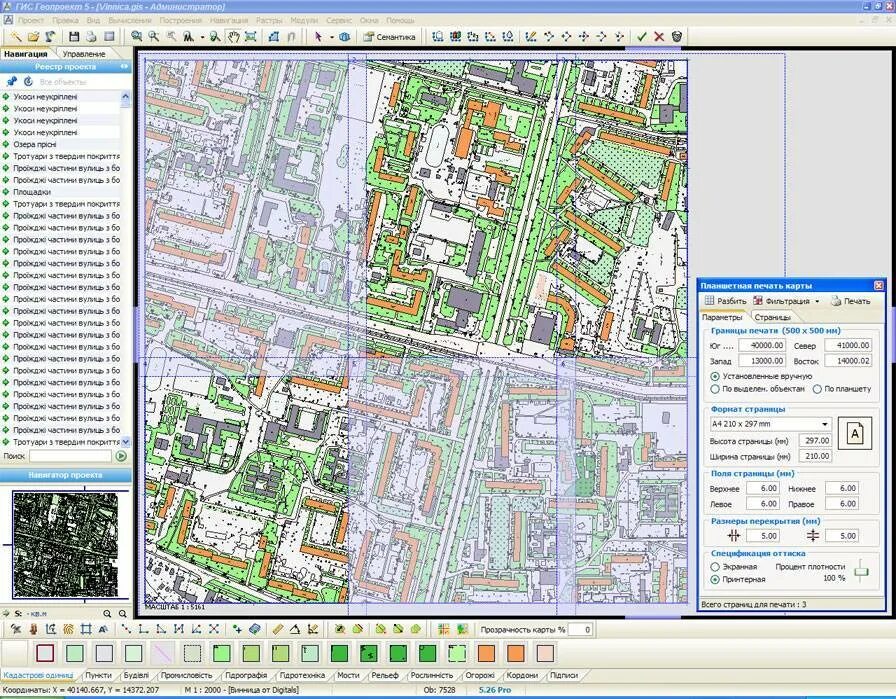Close the Планшетная печать карты dialog

(879, 285)
